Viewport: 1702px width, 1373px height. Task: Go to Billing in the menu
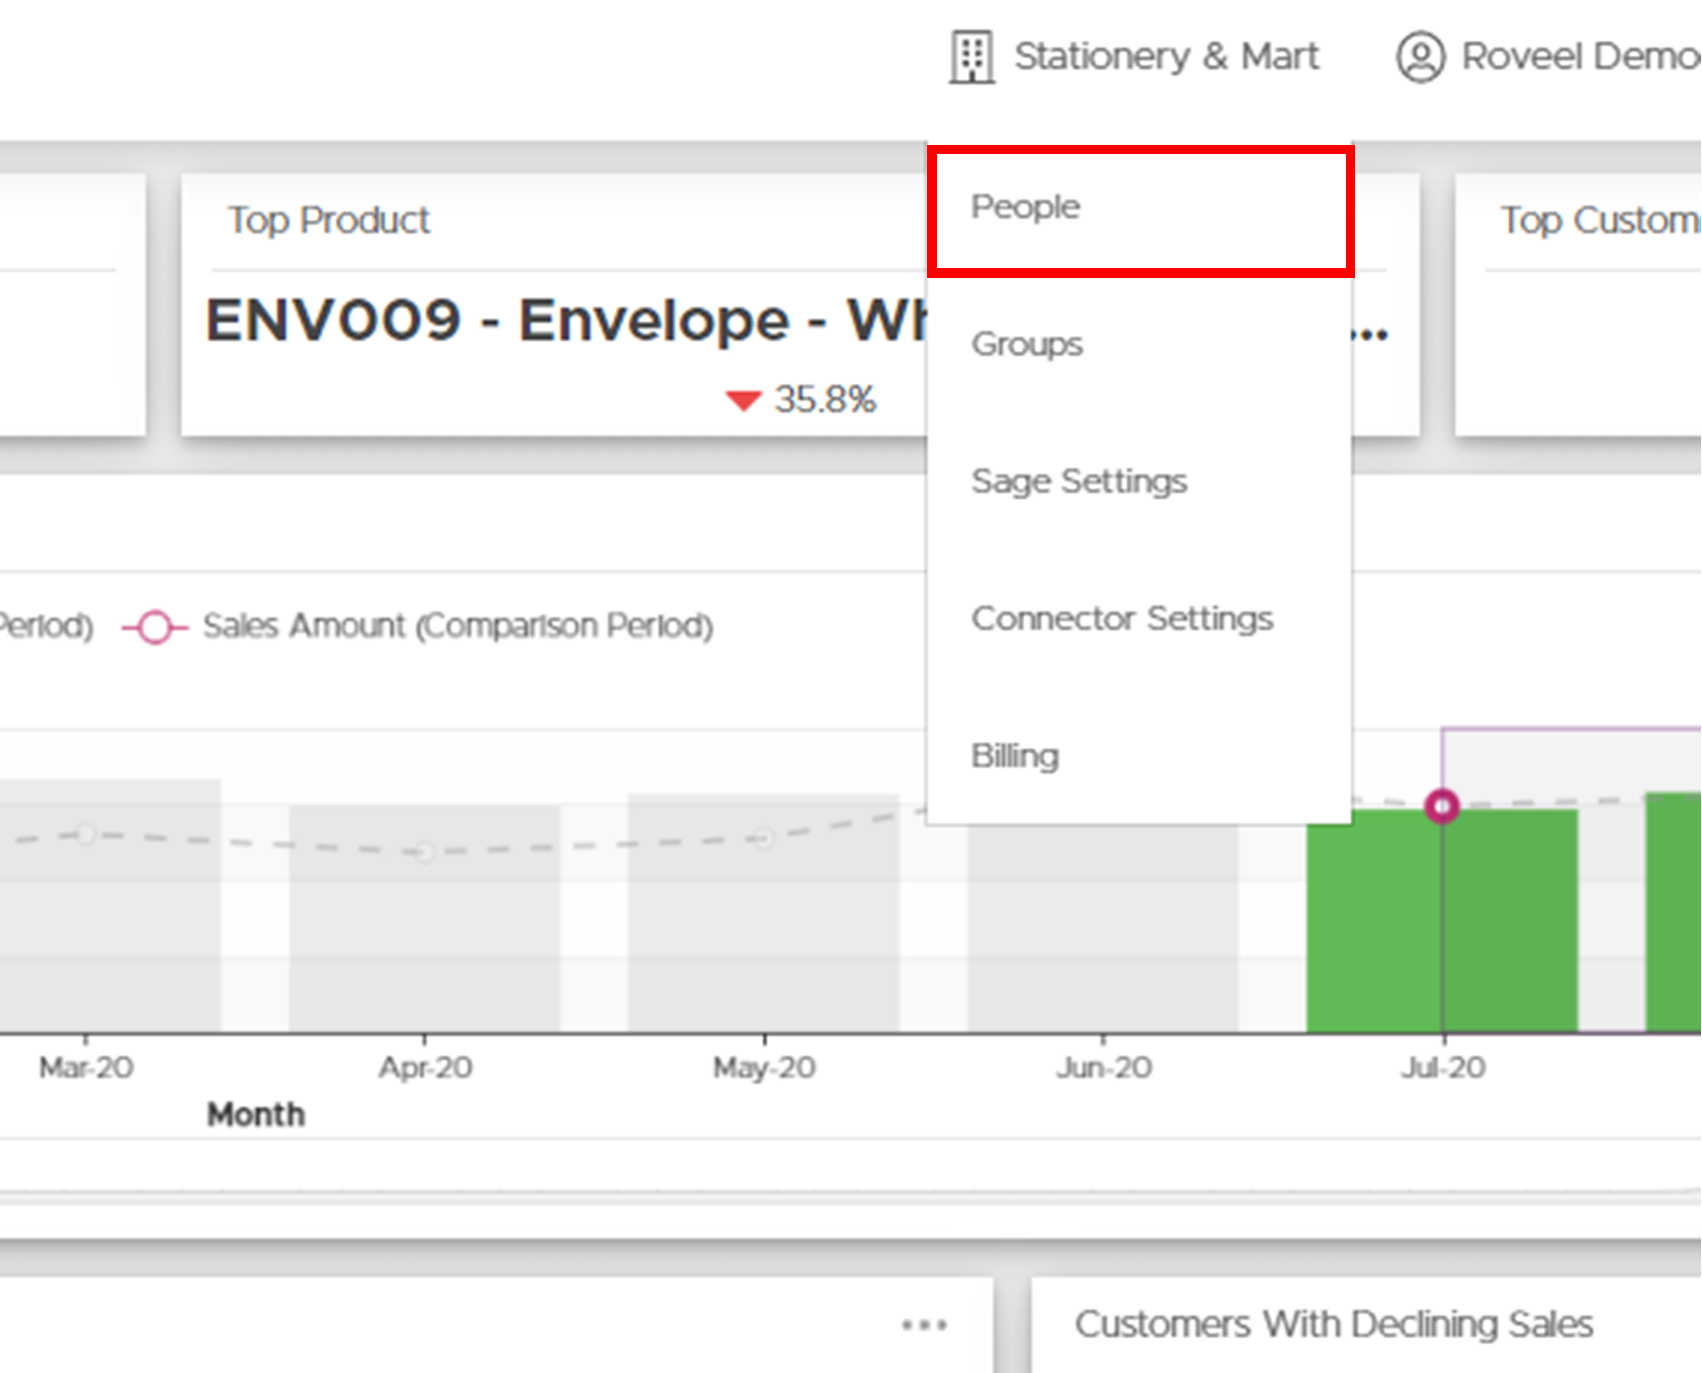pyautogui.click(x=1015, y=756)
